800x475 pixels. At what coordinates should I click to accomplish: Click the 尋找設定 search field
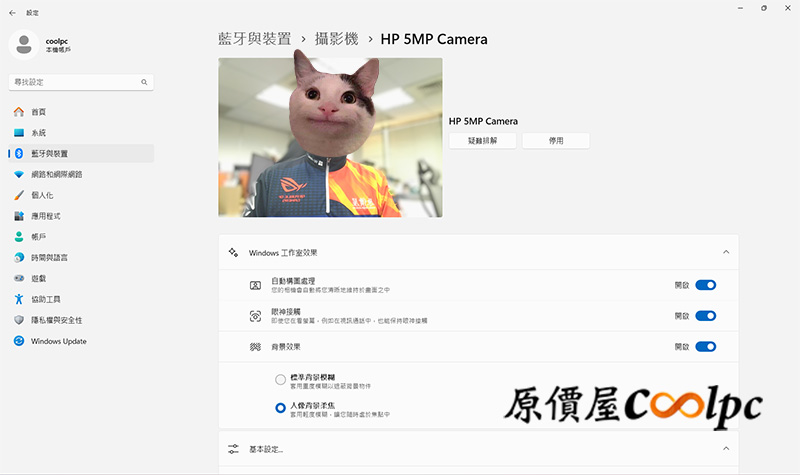pyautogui.click(x=81, y=82)
